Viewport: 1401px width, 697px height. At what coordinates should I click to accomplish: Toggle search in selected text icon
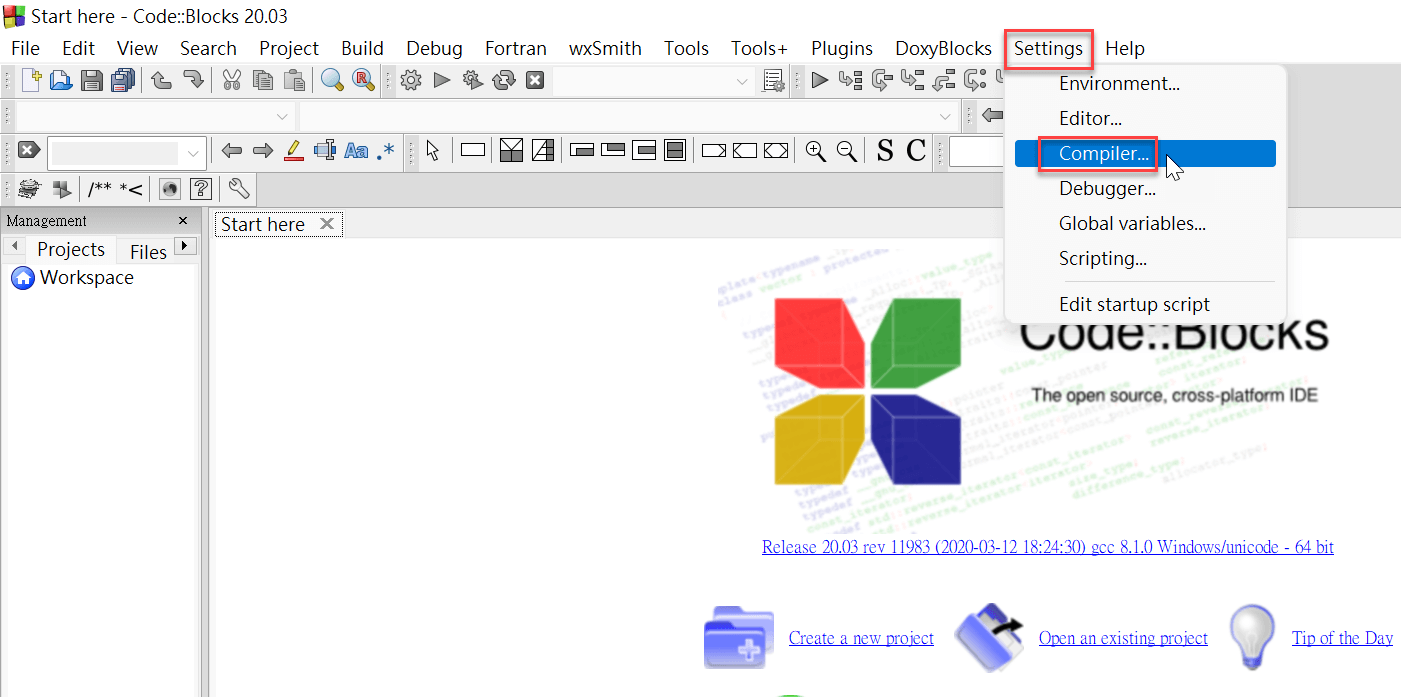pos(324,151)
